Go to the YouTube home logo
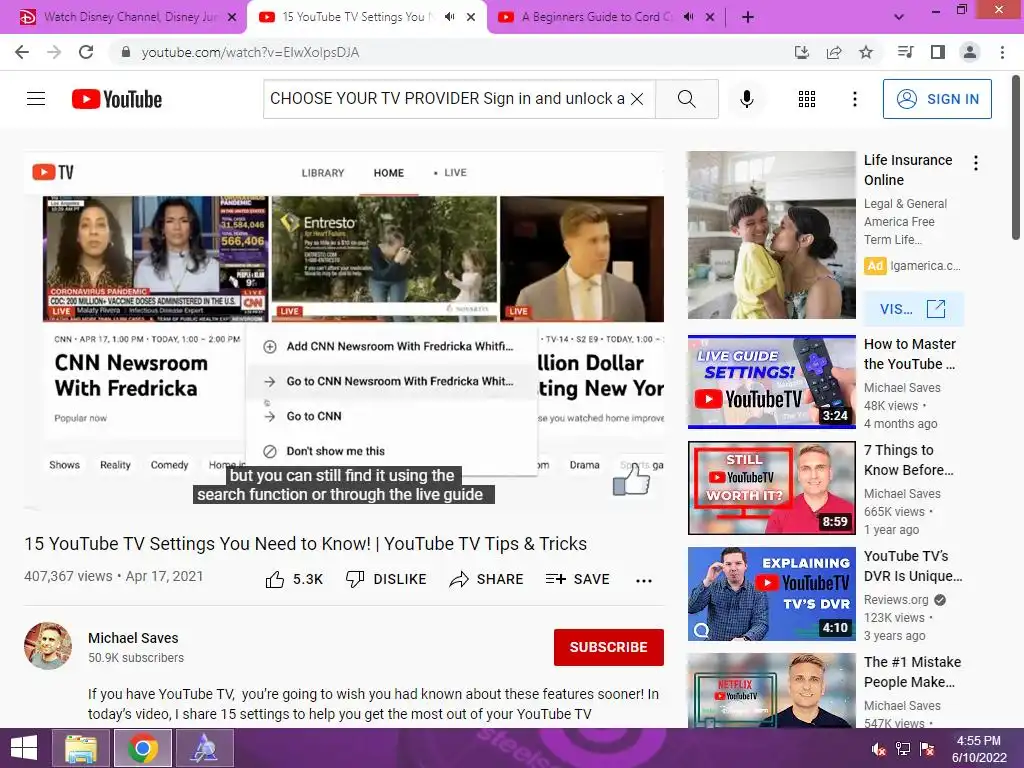1024x768 pixels. tap(117, 99)
